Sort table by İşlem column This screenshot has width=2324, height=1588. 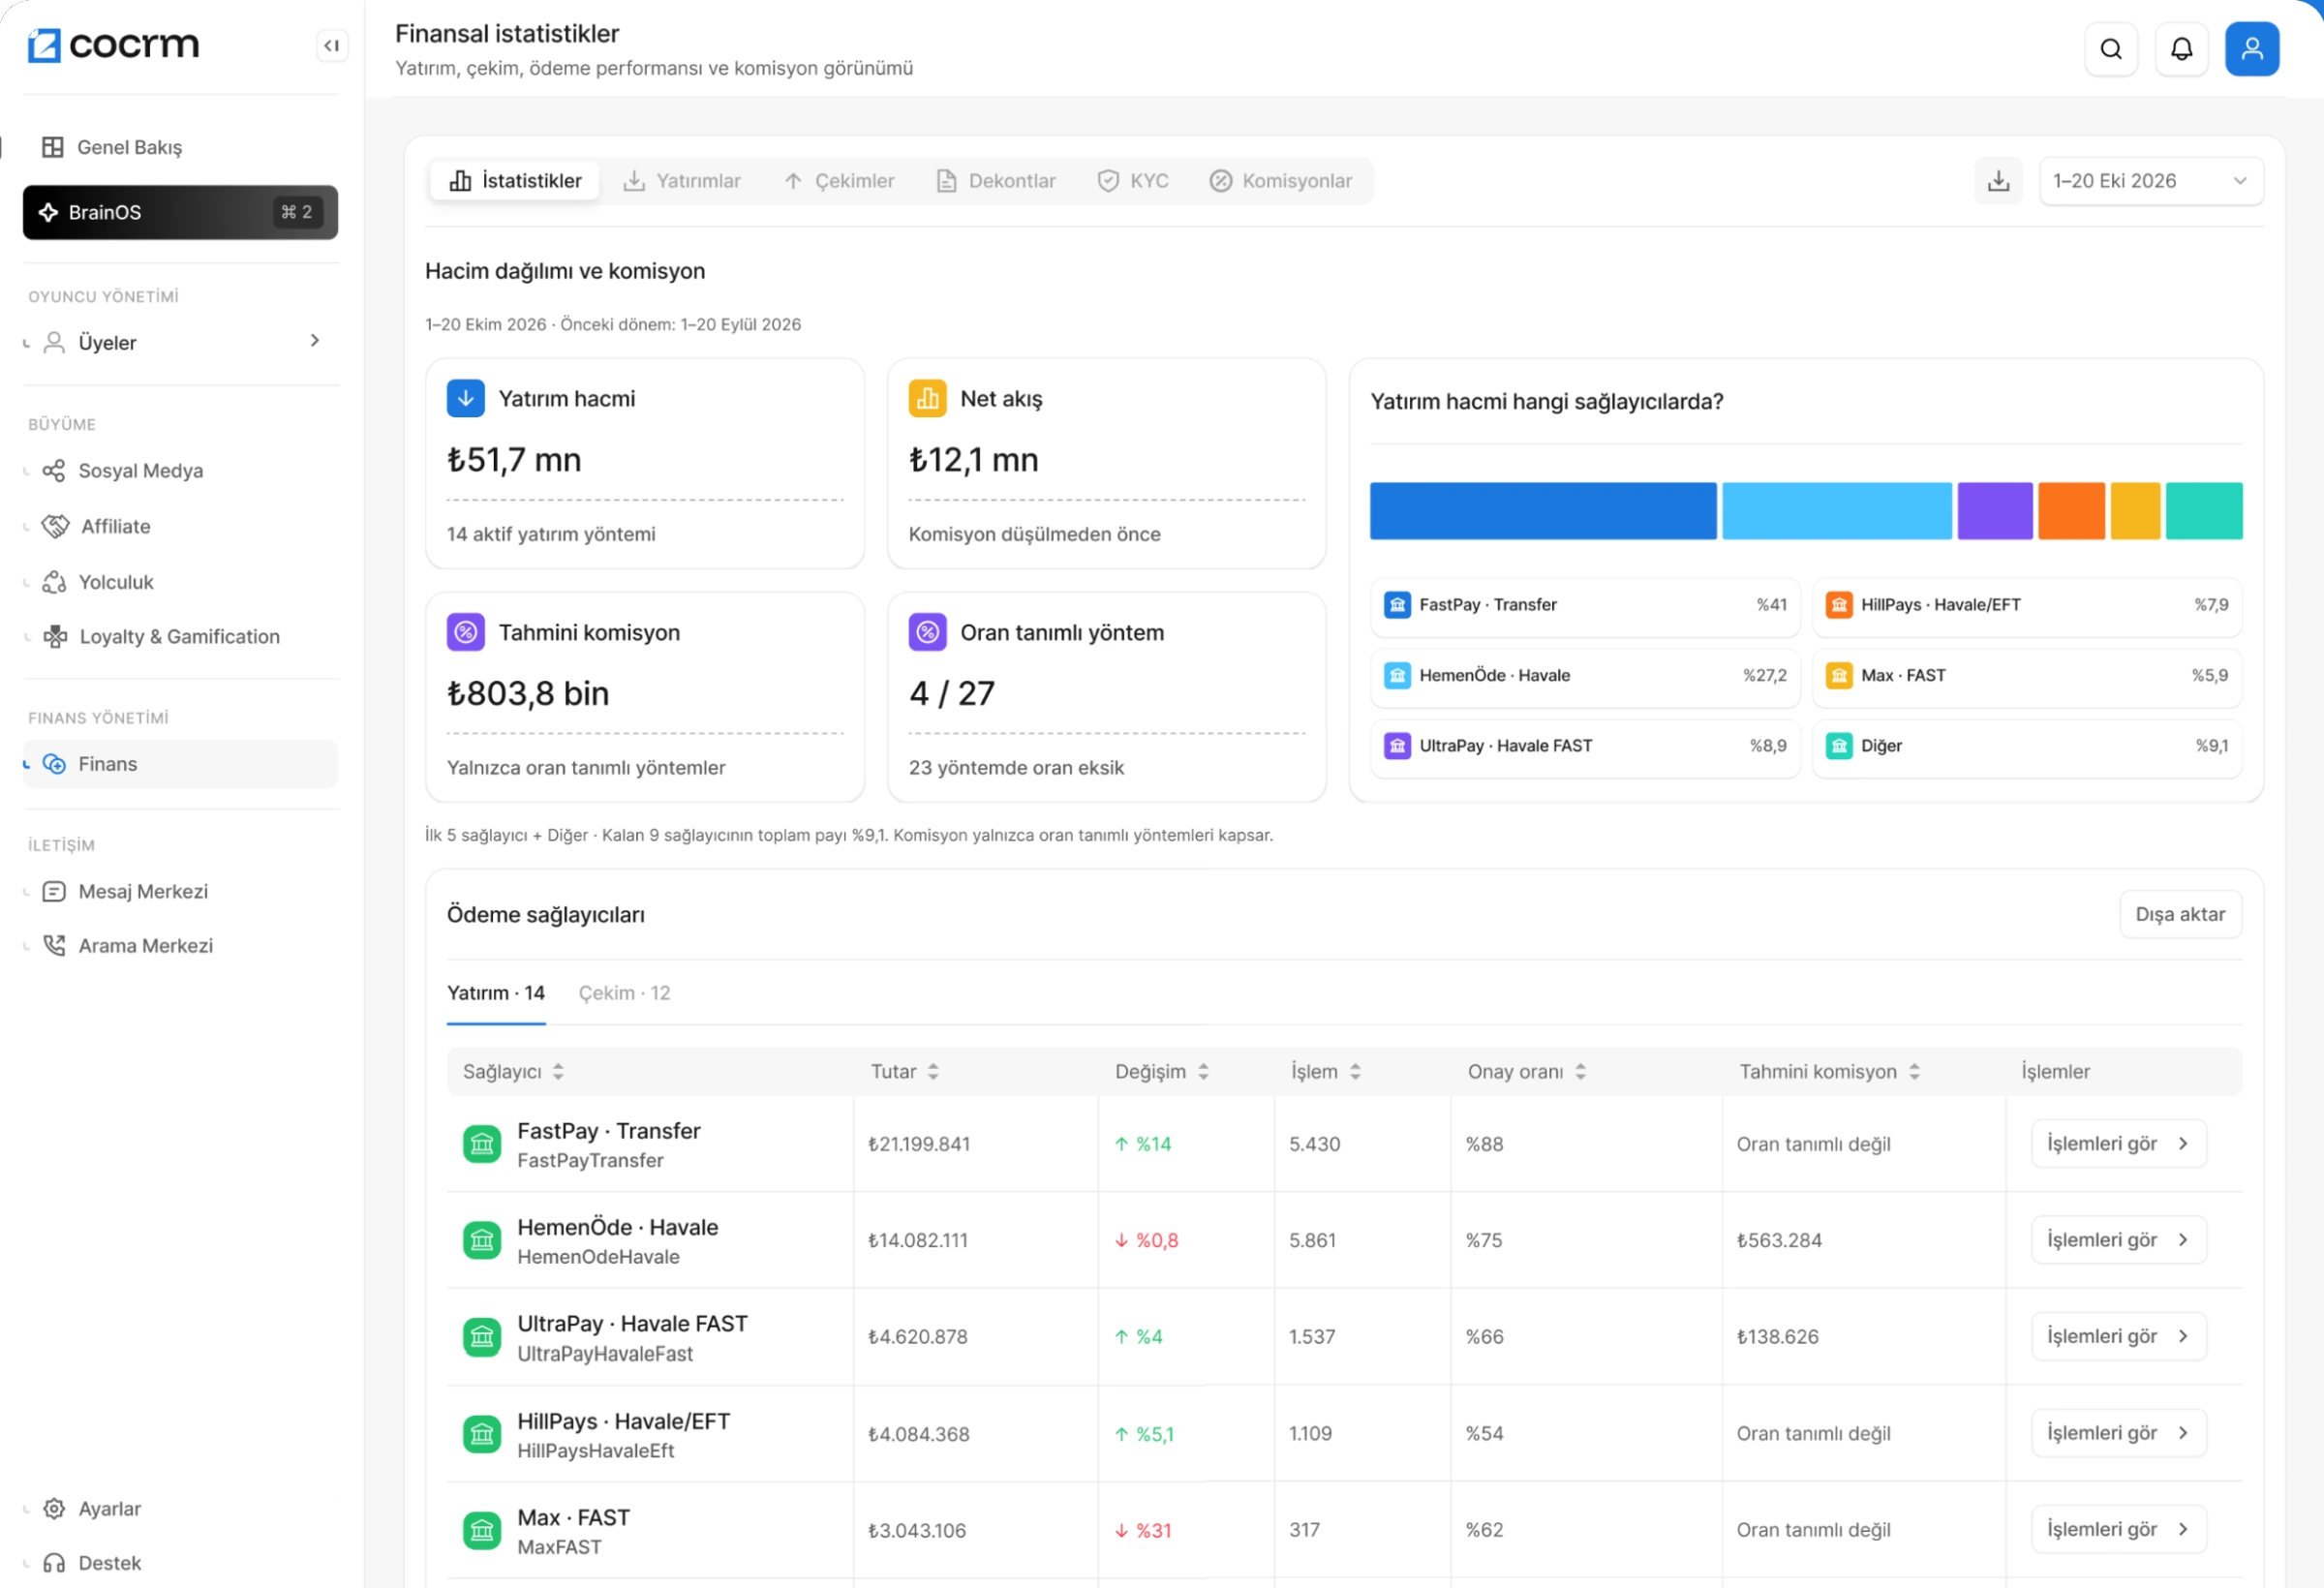[1326, 1072]
